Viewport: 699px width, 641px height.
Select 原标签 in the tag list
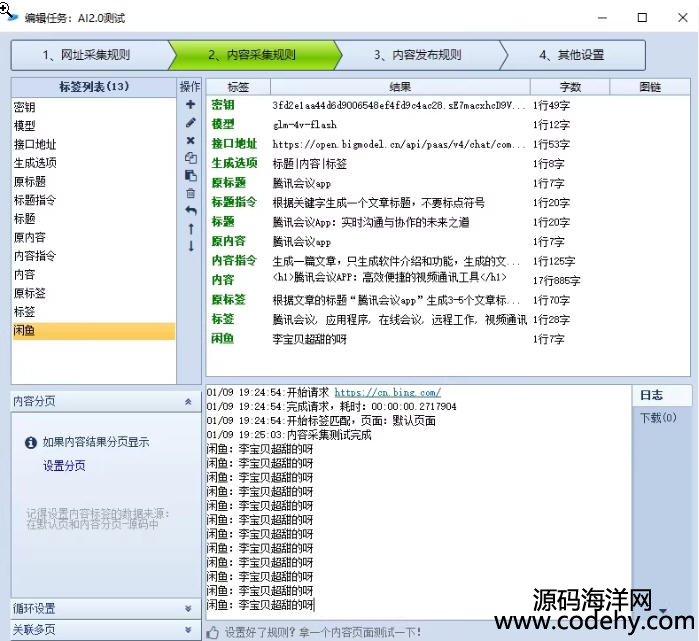94,293
